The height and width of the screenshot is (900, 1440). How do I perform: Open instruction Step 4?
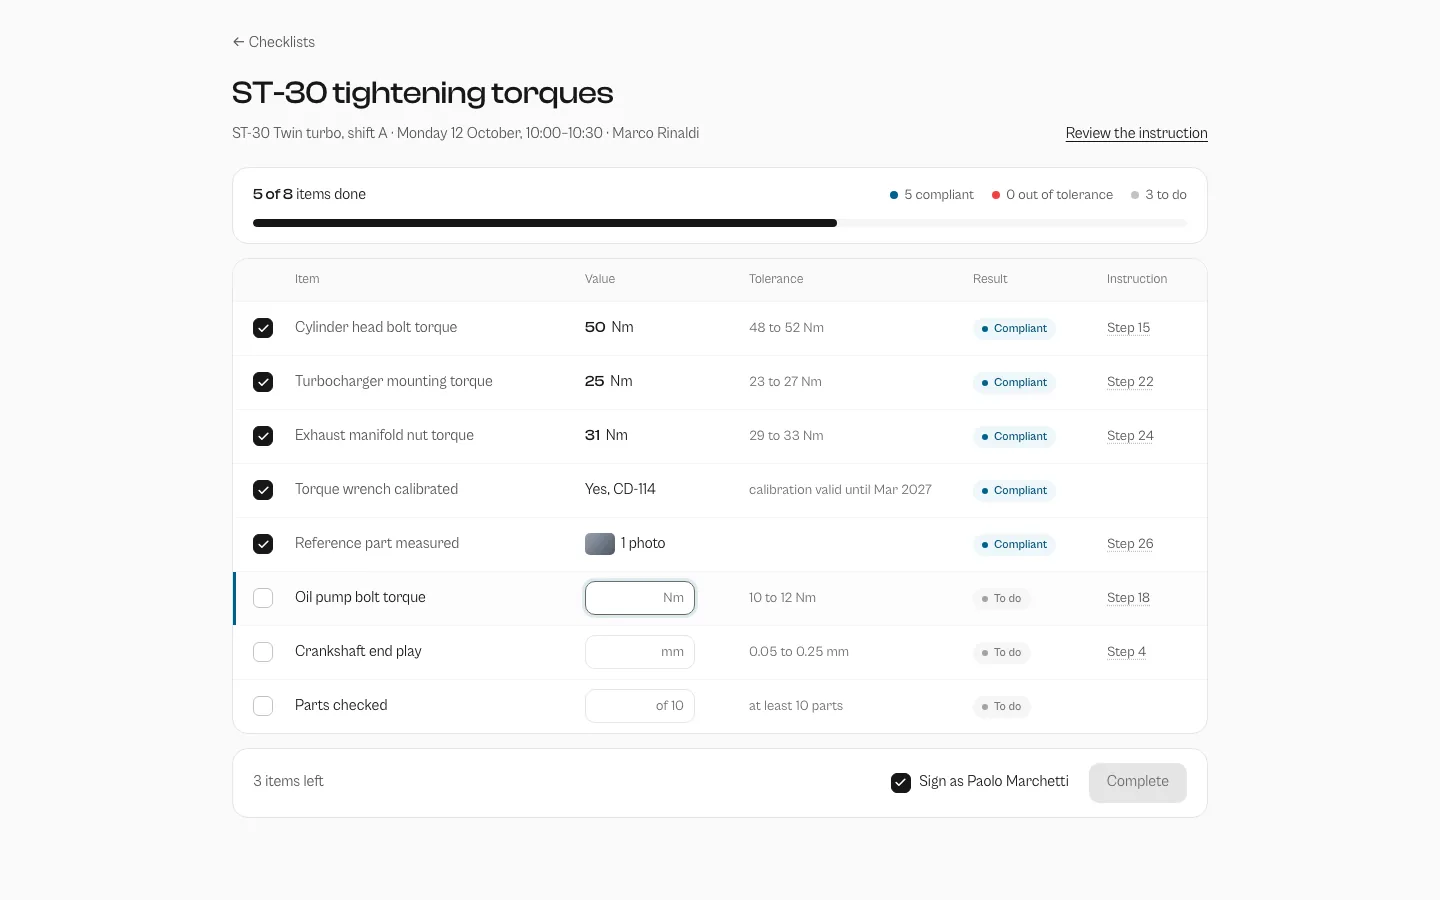[1126, 652]
